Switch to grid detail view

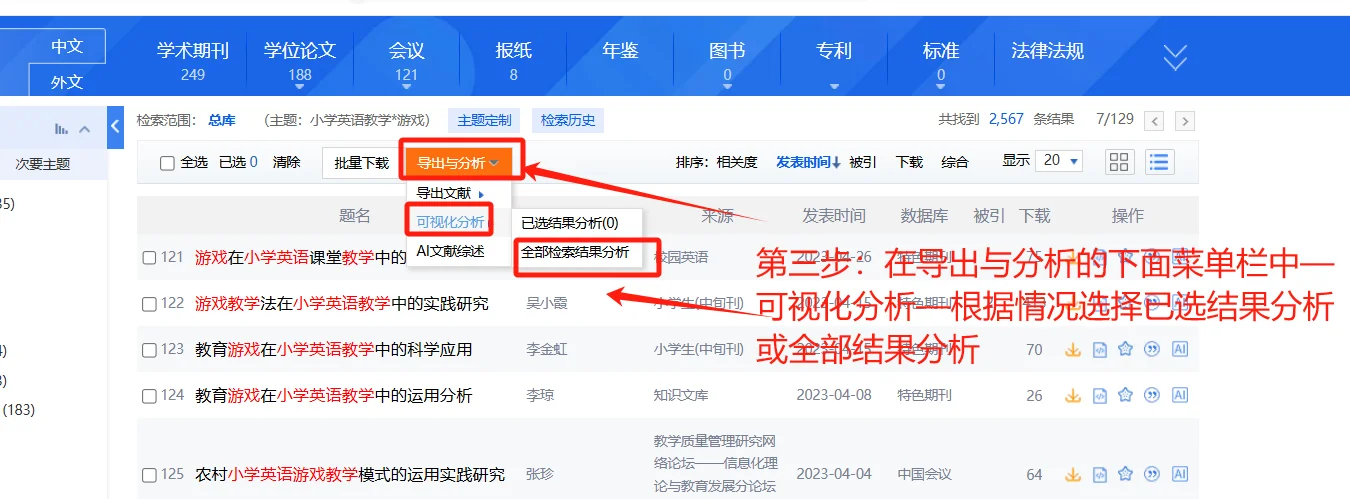click(x=1120, y=162)
